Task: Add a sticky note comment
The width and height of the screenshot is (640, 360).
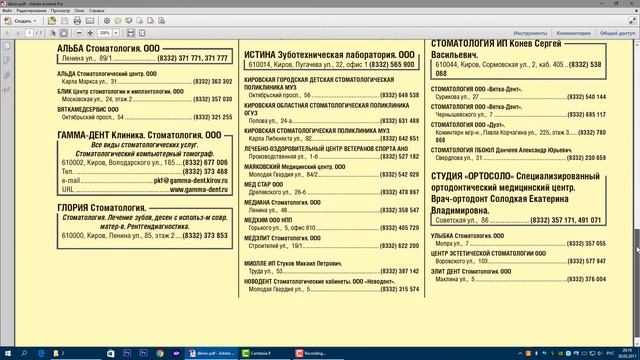Action: 118,21
